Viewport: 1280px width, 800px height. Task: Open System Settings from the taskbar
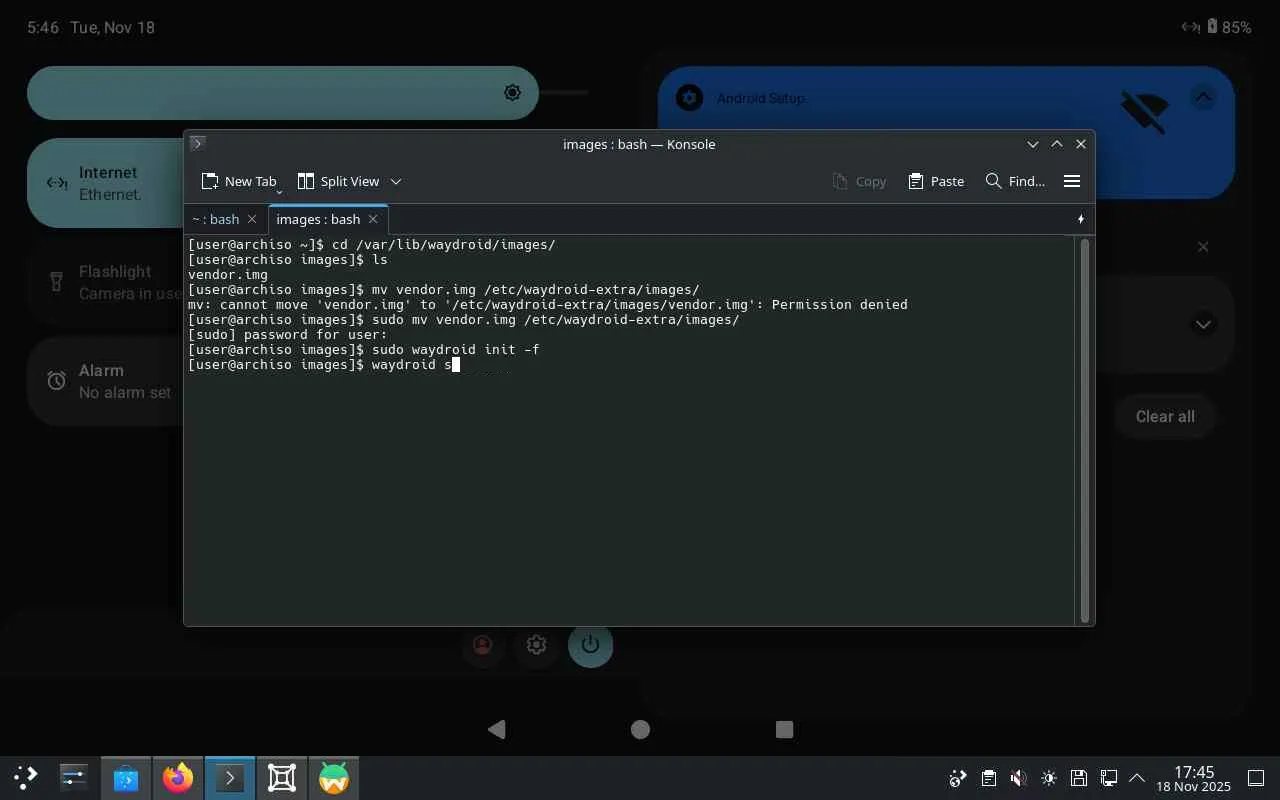click(x=74, y=777)
